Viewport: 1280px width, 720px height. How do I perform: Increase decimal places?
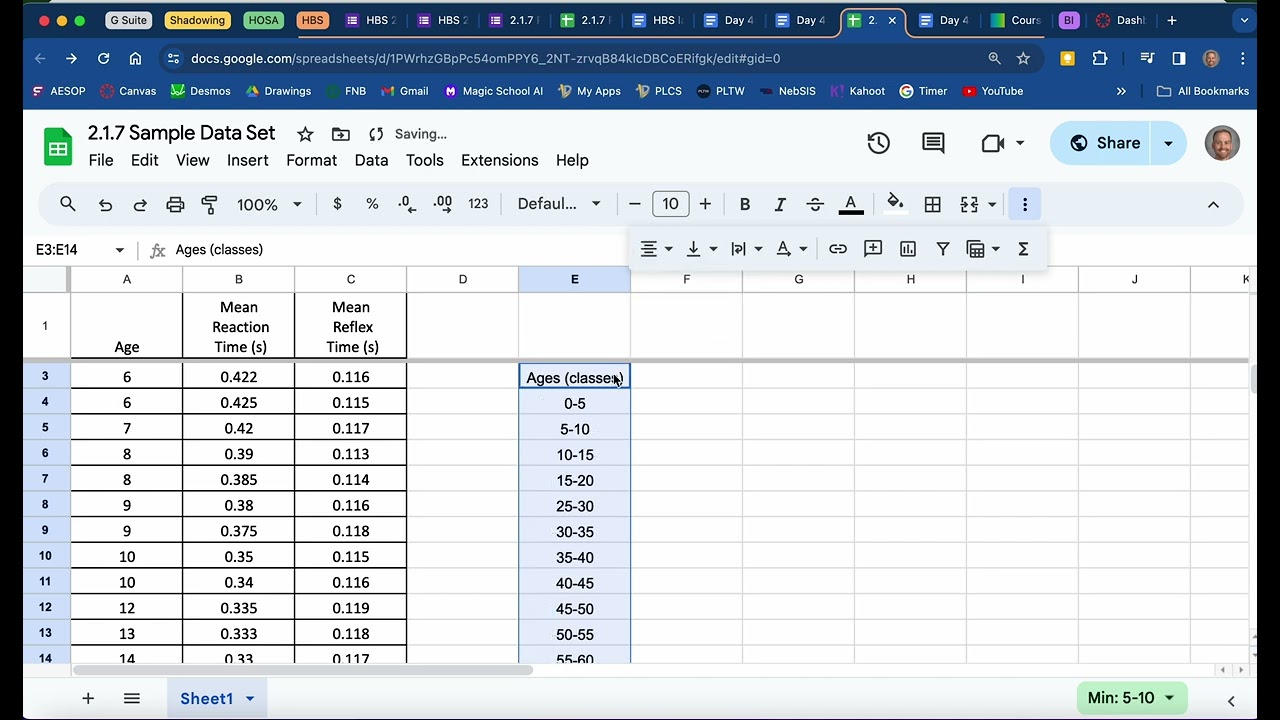tap(443, 204)
